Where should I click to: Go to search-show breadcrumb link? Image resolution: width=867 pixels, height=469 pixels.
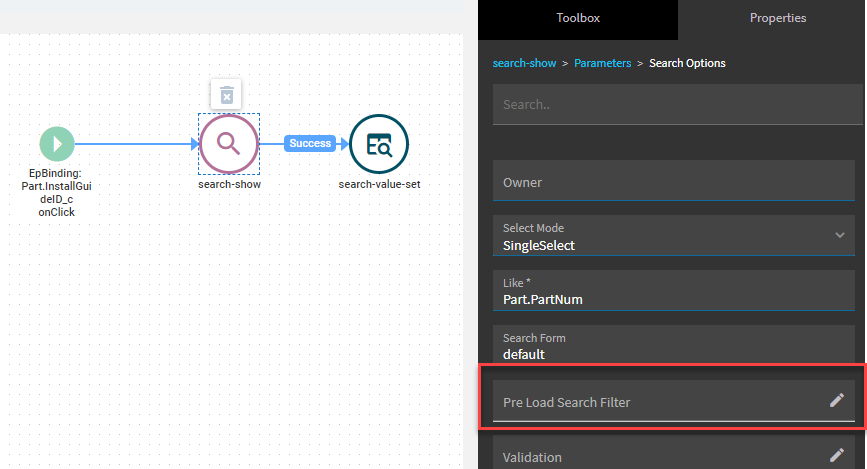tap(524, 63)
